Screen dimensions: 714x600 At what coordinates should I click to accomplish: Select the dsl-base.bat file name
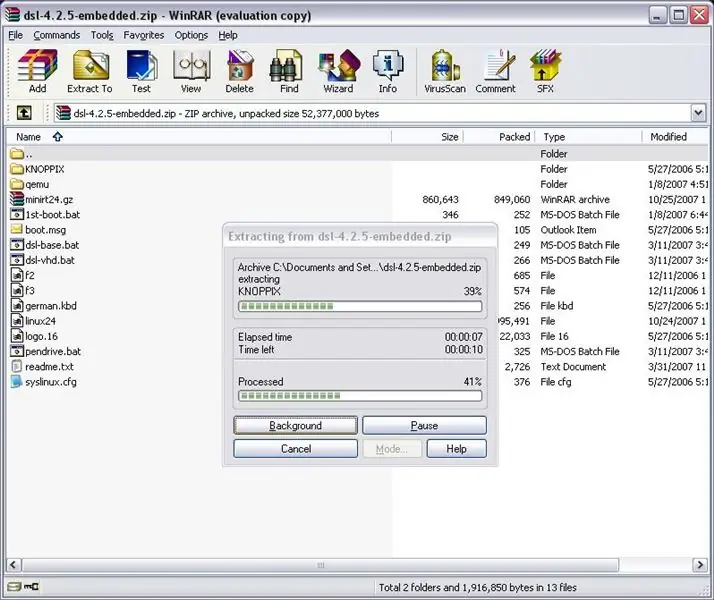52,245
